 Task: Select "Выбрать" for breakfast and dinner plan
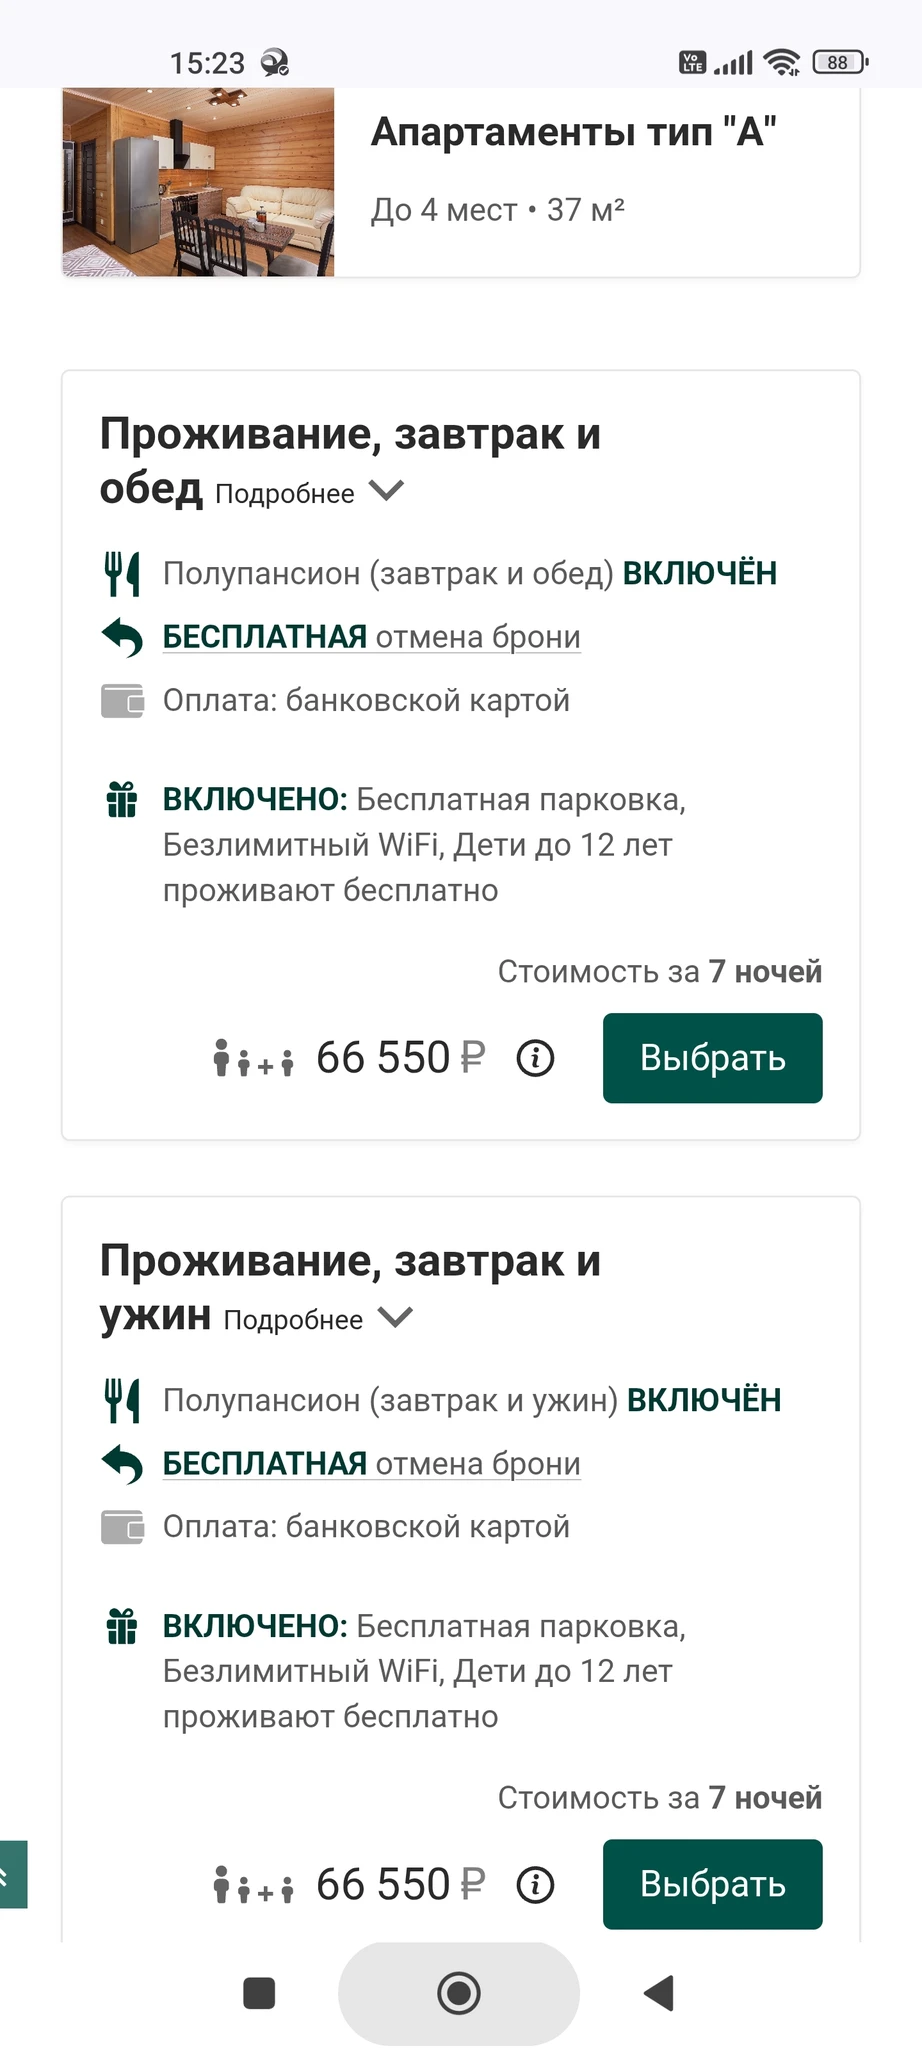click(x=712, y=1884)
